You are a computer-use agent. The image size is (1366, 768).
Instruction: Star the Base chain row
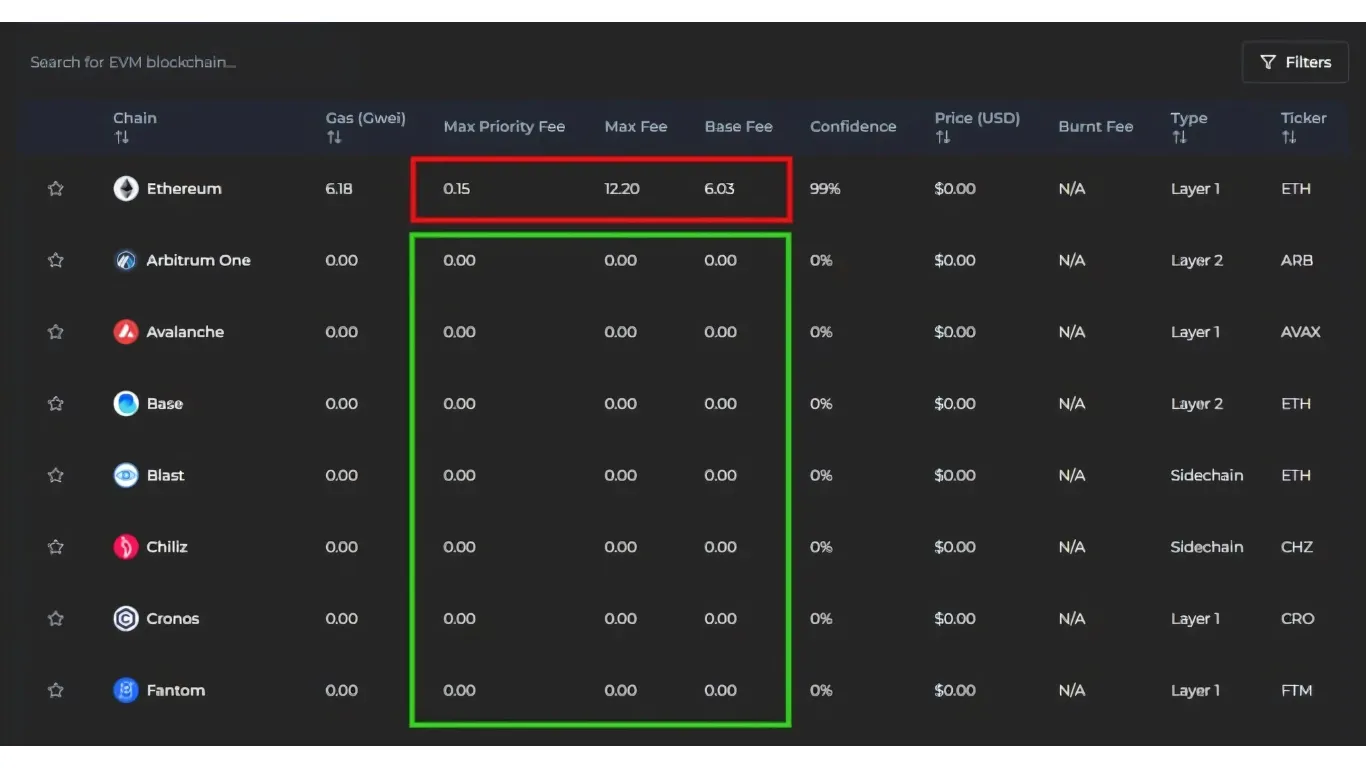56,404
